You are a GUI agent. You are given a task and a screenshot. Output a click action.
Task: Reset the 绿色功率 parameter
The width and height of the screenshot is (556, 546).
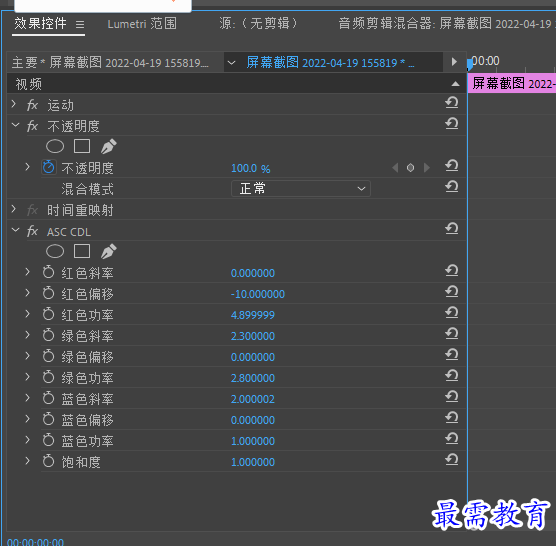click(x=451, y=375)
